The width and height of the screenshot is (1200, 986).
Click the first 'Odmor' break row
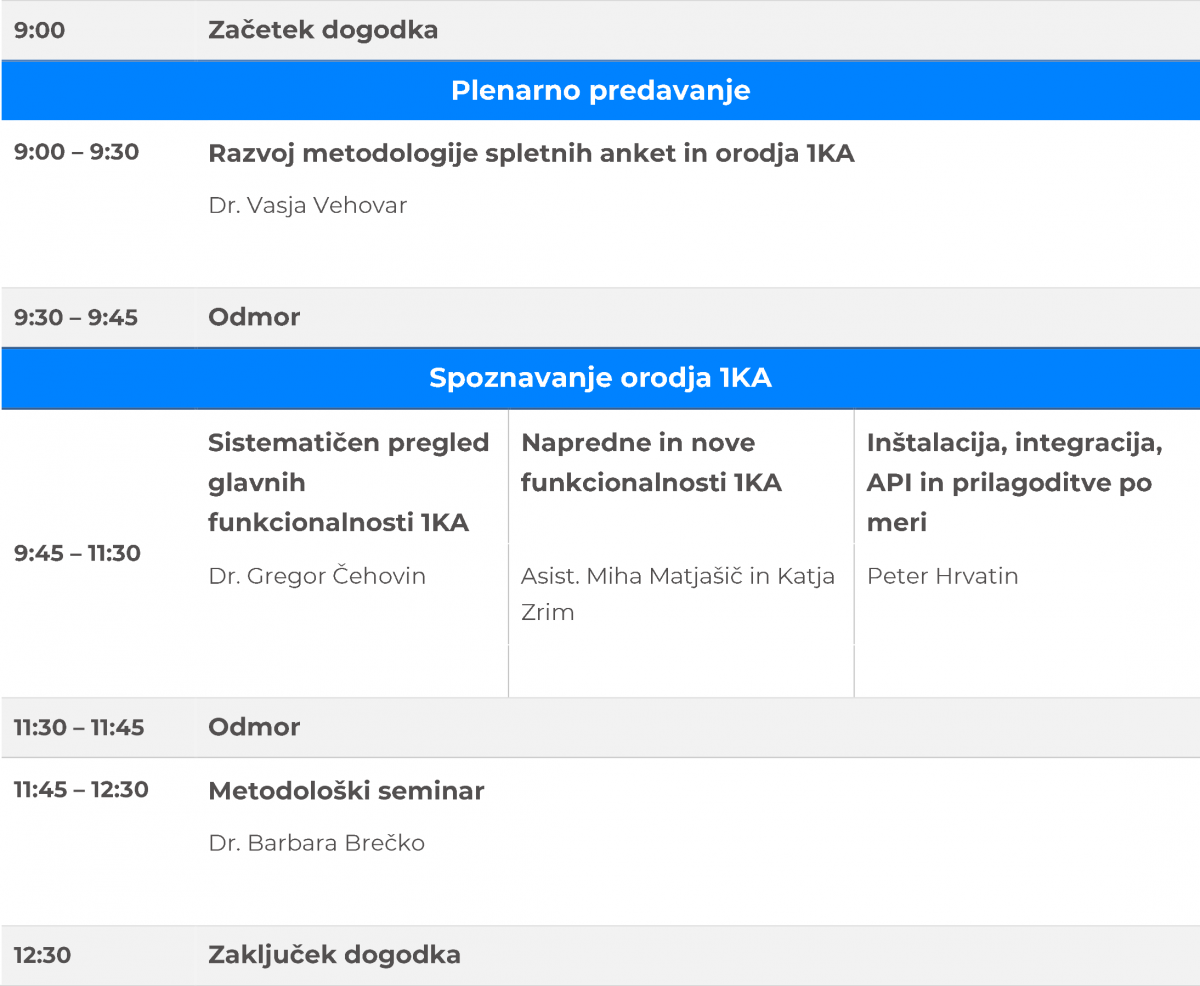tap(254, 317)
